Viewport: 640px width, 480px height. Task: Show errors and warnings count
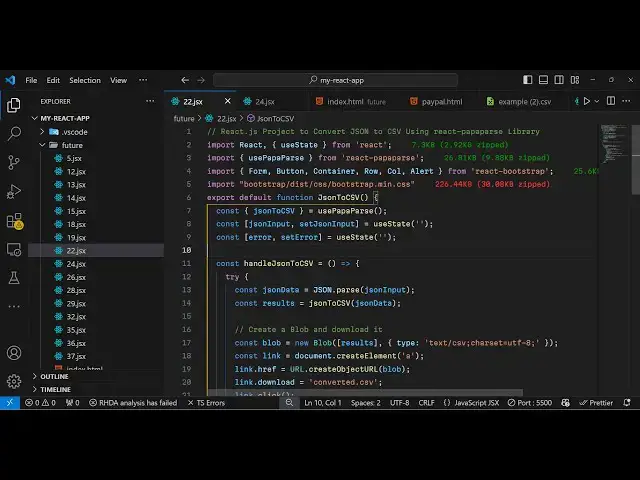pos(40,403)
